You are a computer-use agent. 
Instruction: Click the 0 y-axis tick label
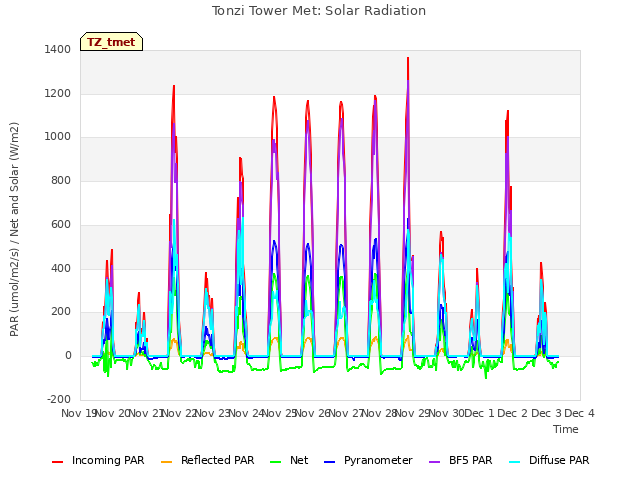click(68, 356)
